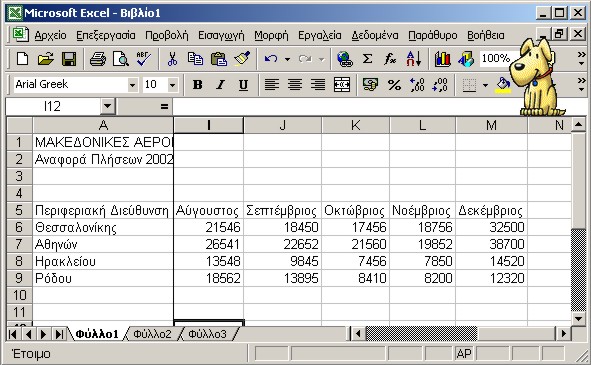Open Print Preview magnifier icon
Image resolution: width=591 pixels, height=365 pixels.
point(121,59)
